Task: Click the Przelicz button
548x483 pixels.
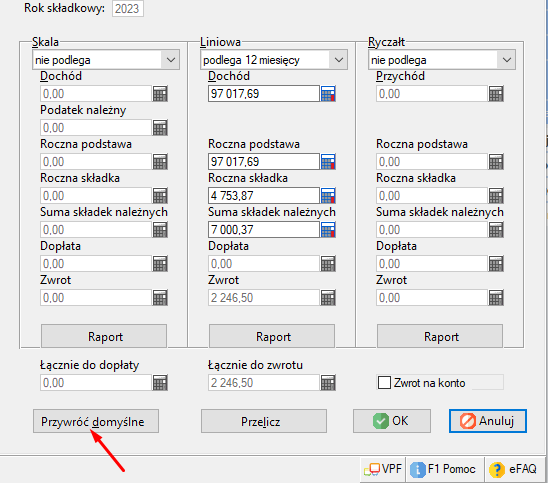Action: click(x=264, y=421)
